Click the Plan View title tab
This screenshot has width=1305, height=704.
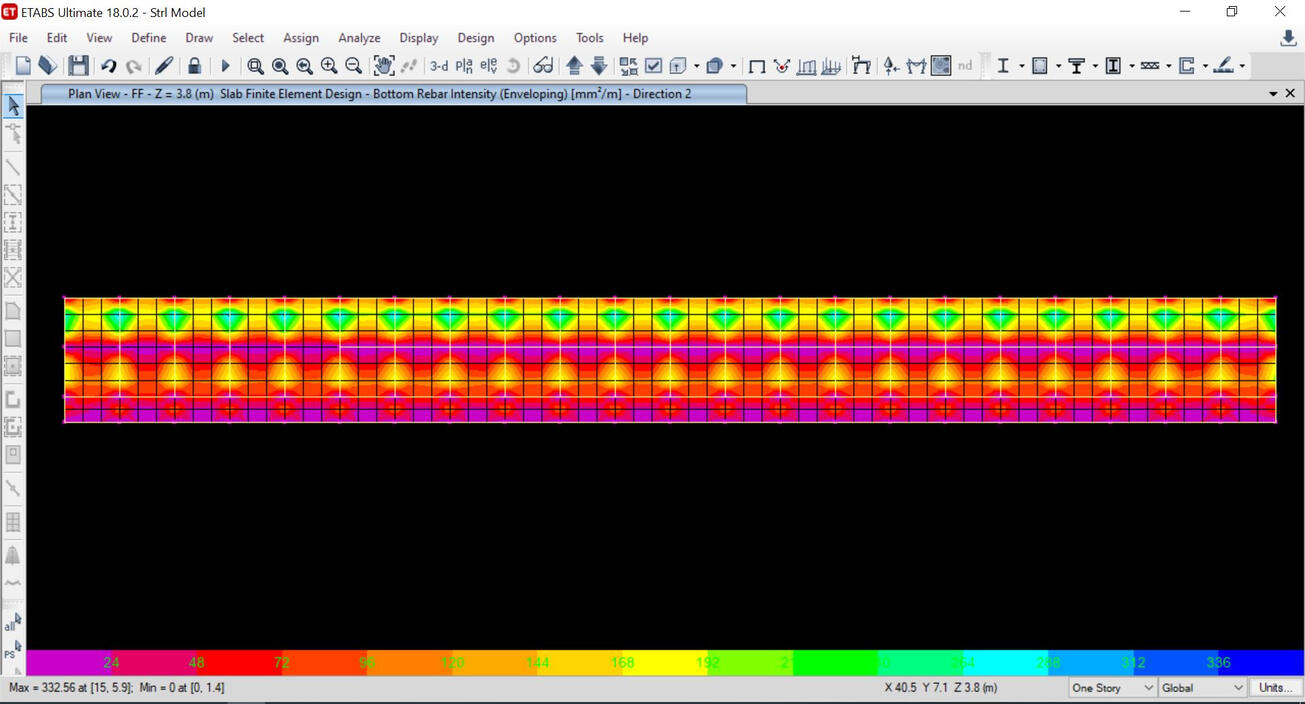pyautogui.click(x=380, y=94)
